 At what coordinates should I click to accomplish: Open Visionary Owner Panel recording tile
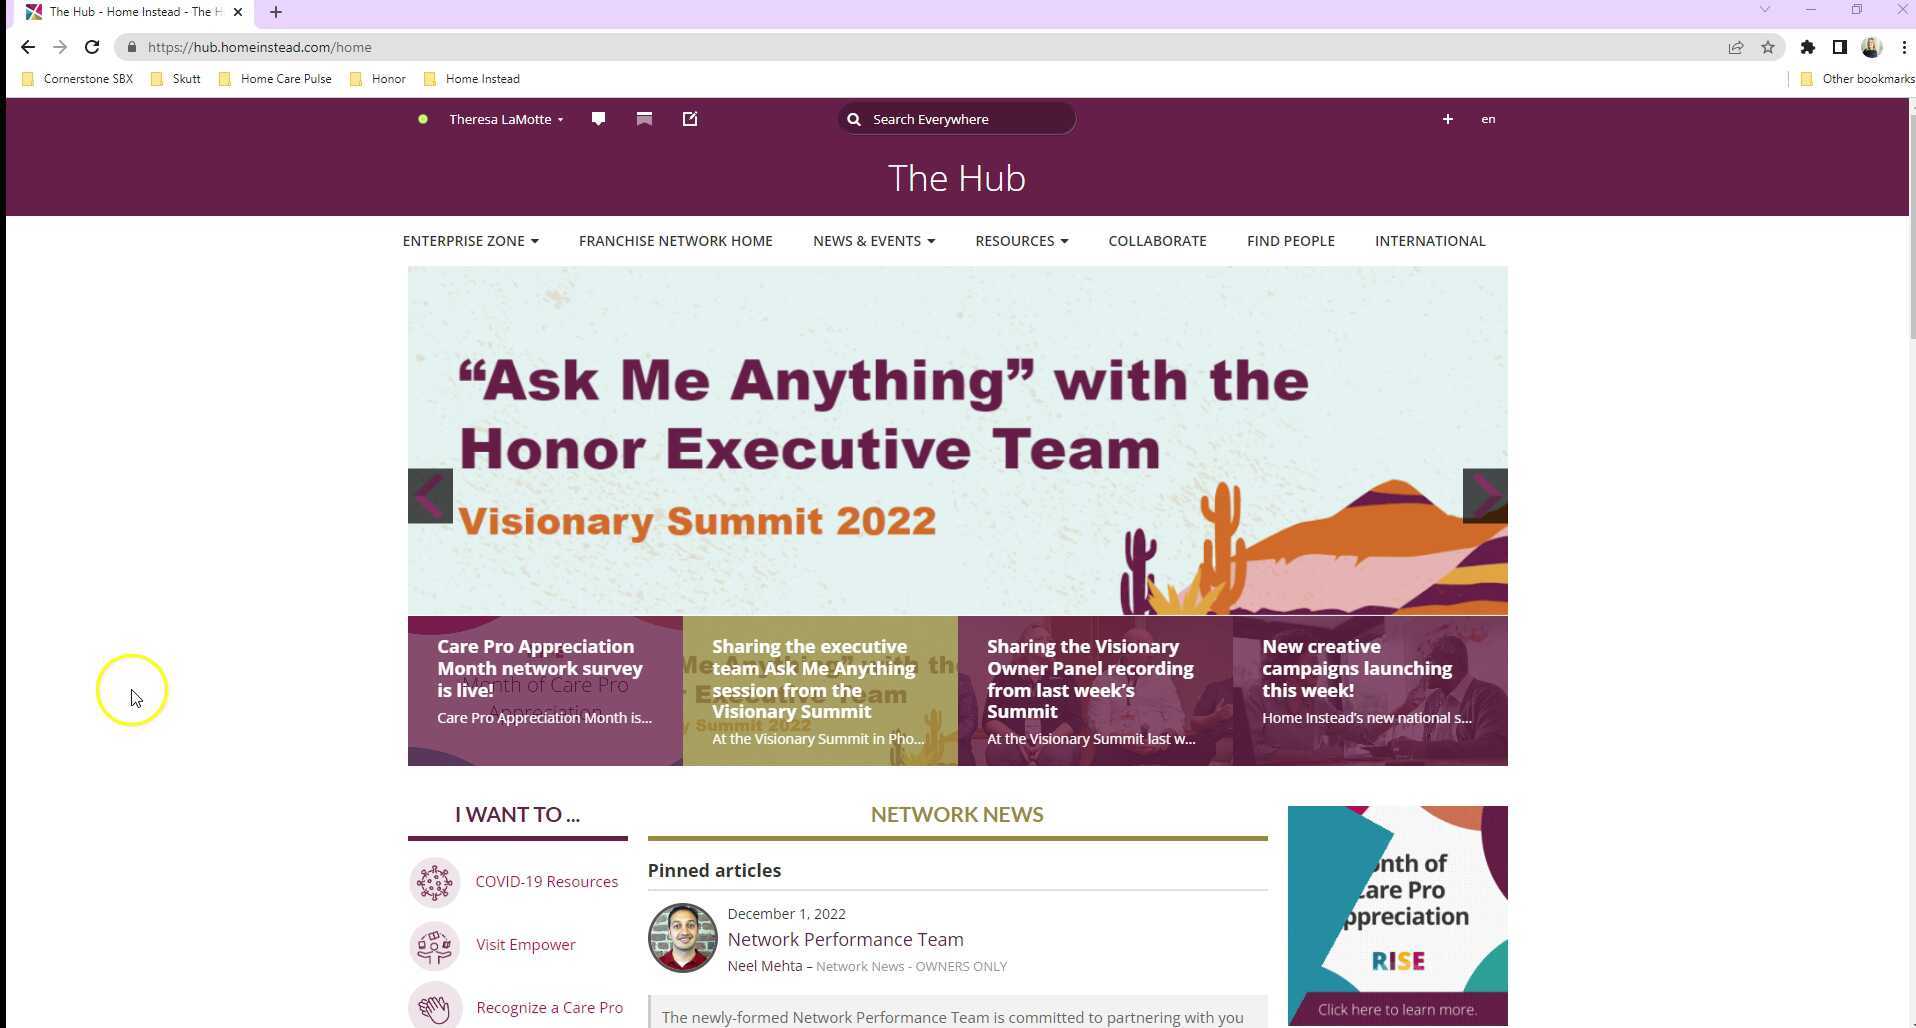point(1095,691)
